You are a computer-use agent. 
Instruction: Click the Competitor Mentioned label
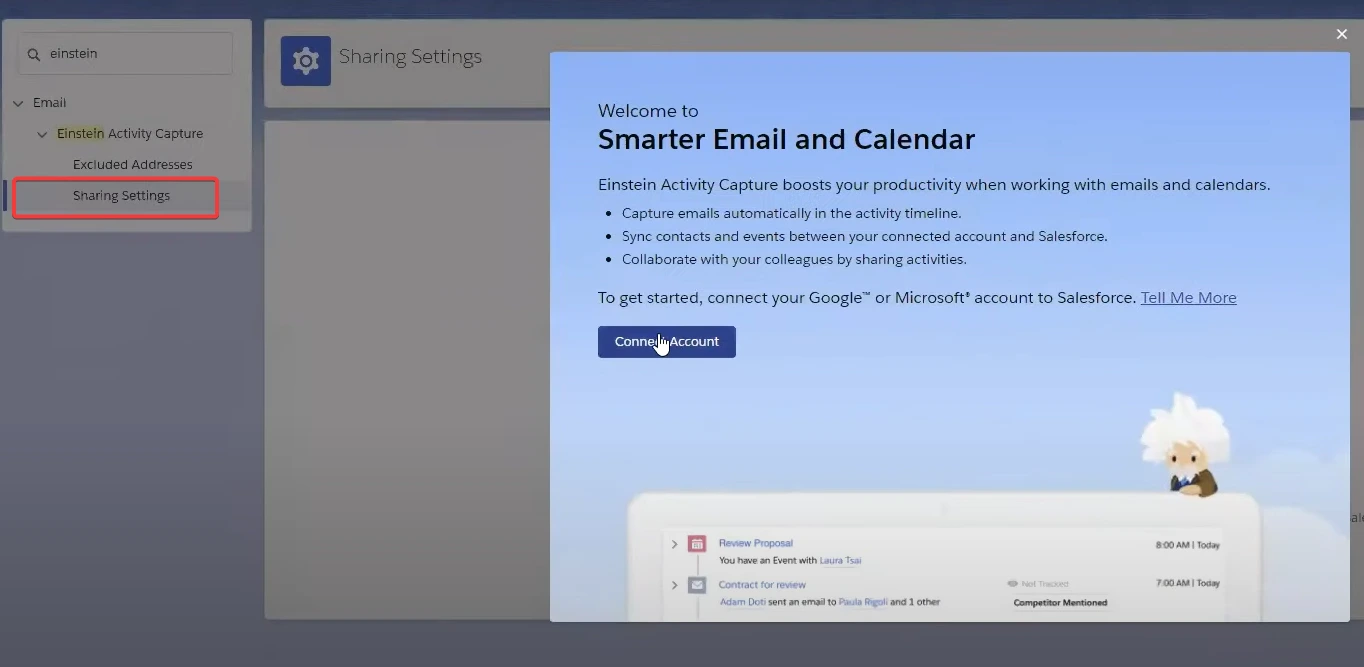(1060, 603)
